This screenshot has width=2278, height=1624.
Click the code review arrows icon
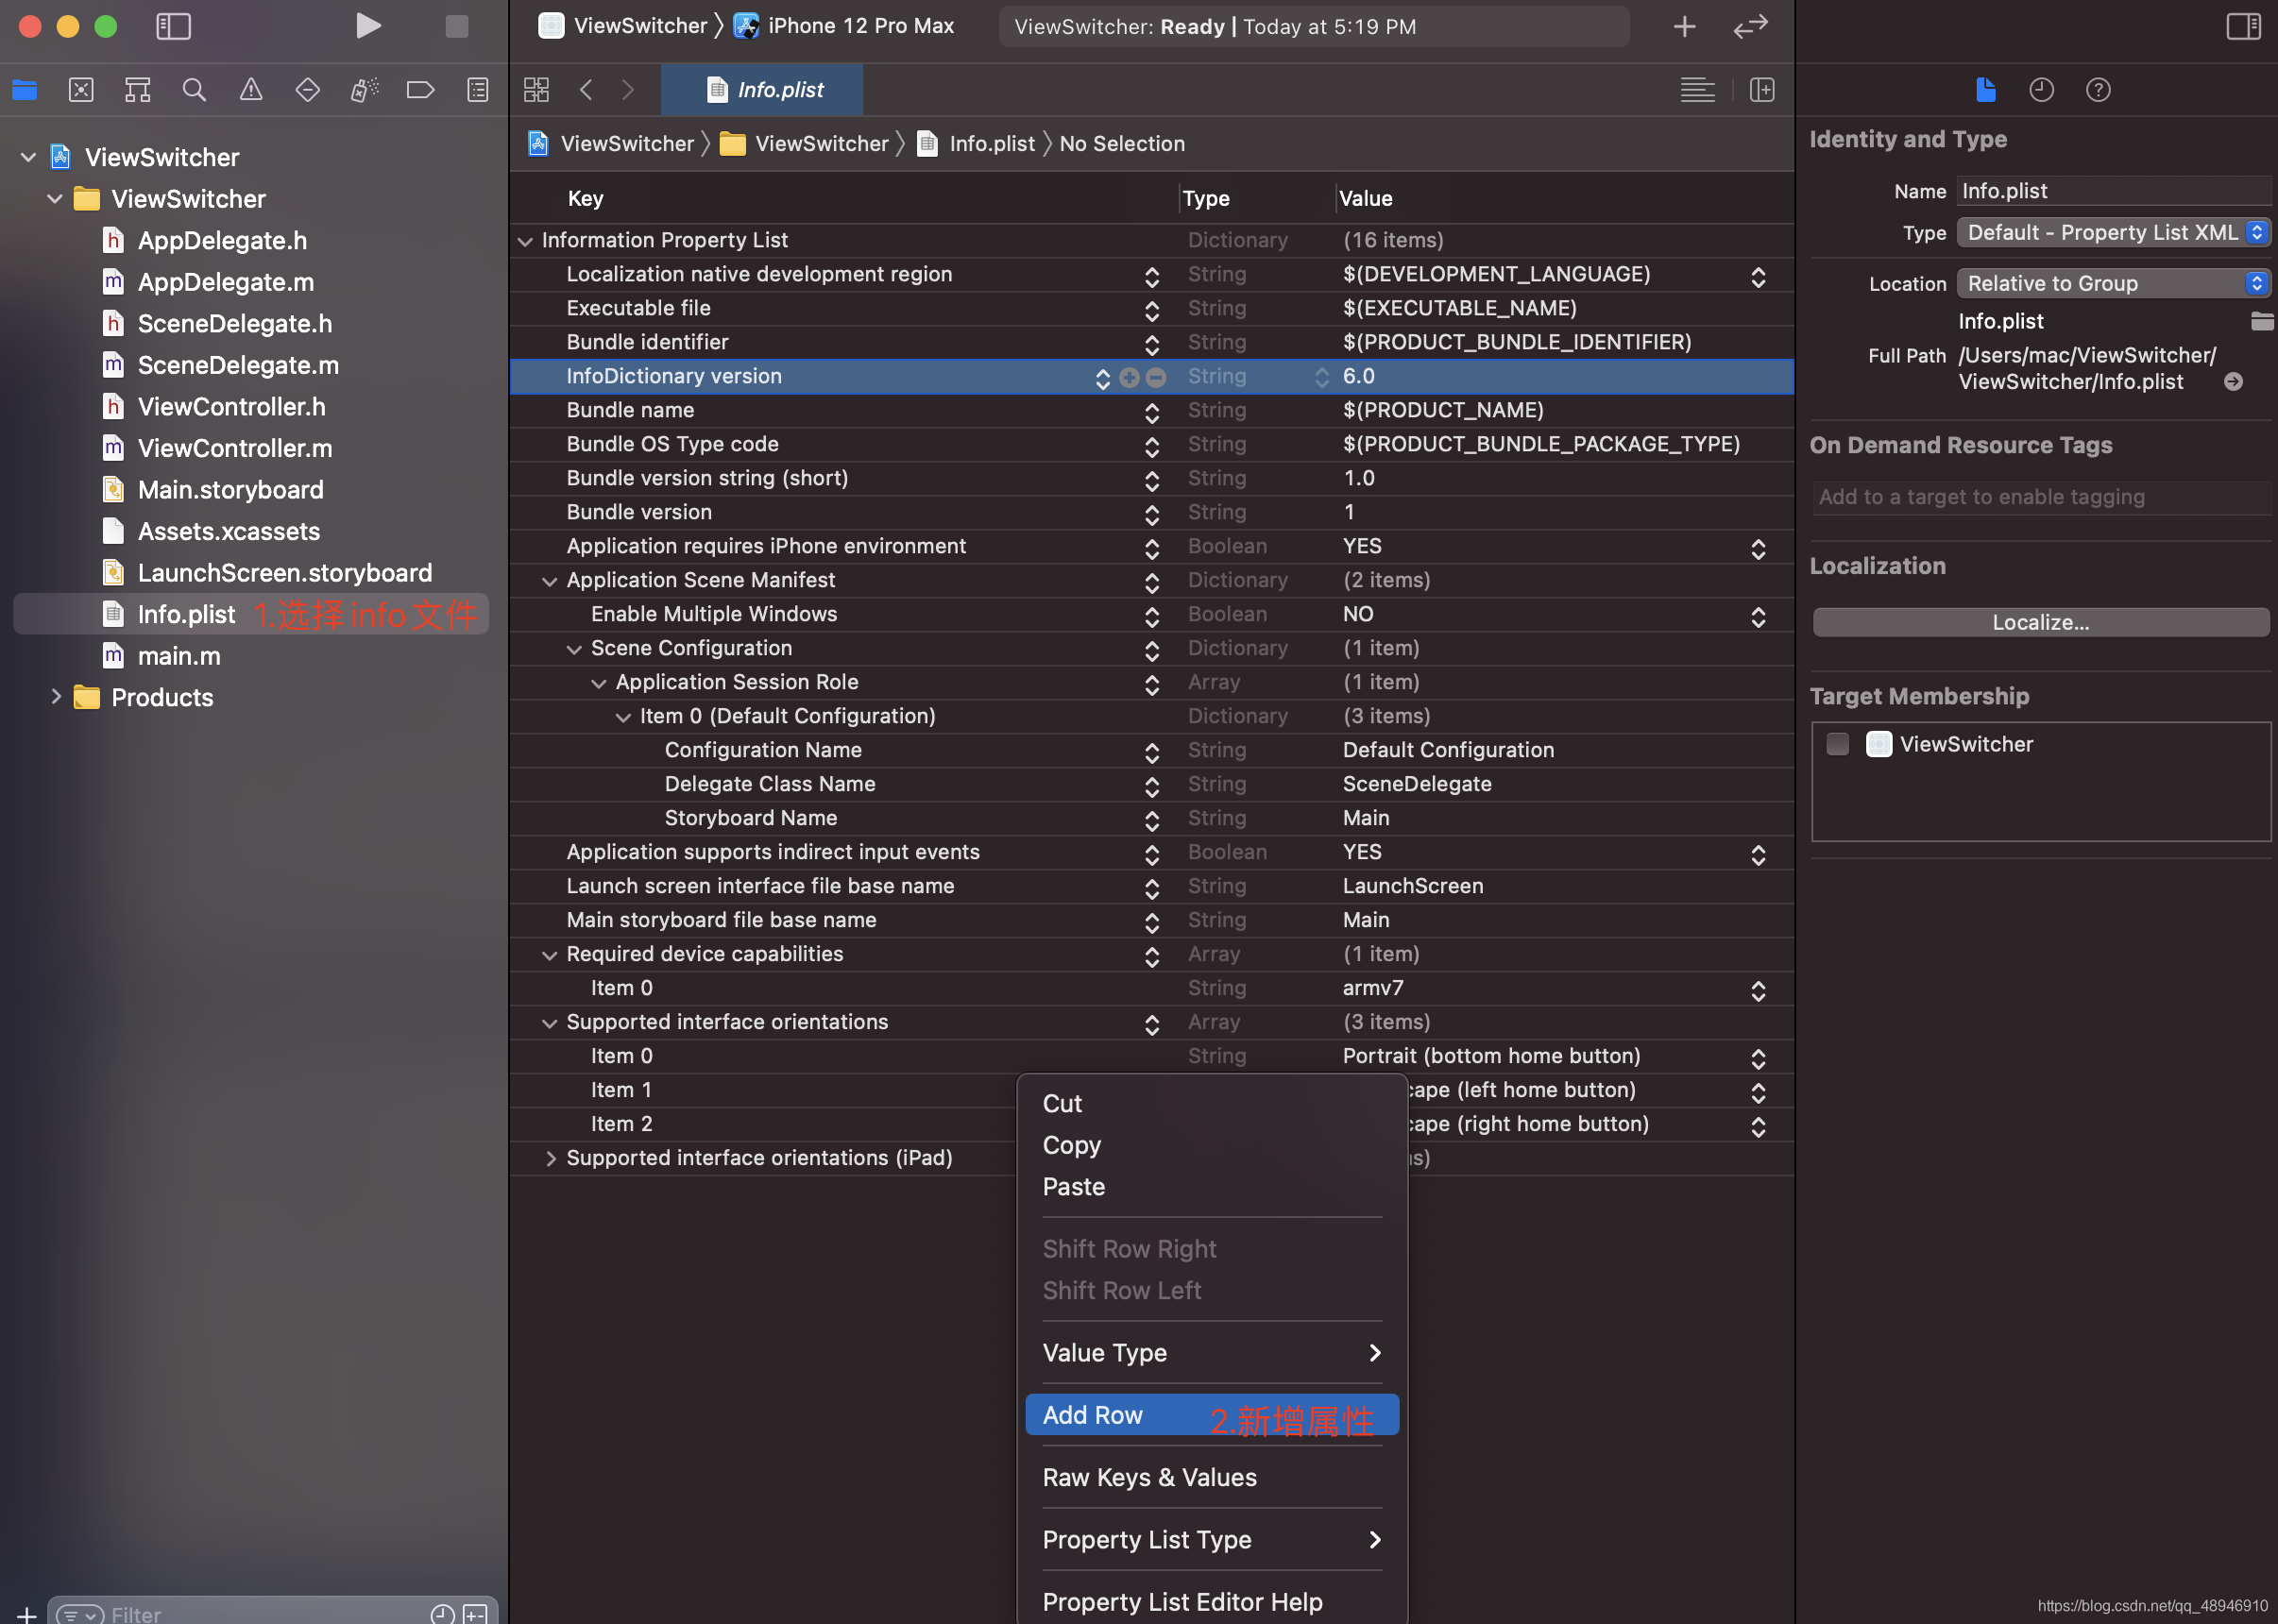coord(1751,26)
